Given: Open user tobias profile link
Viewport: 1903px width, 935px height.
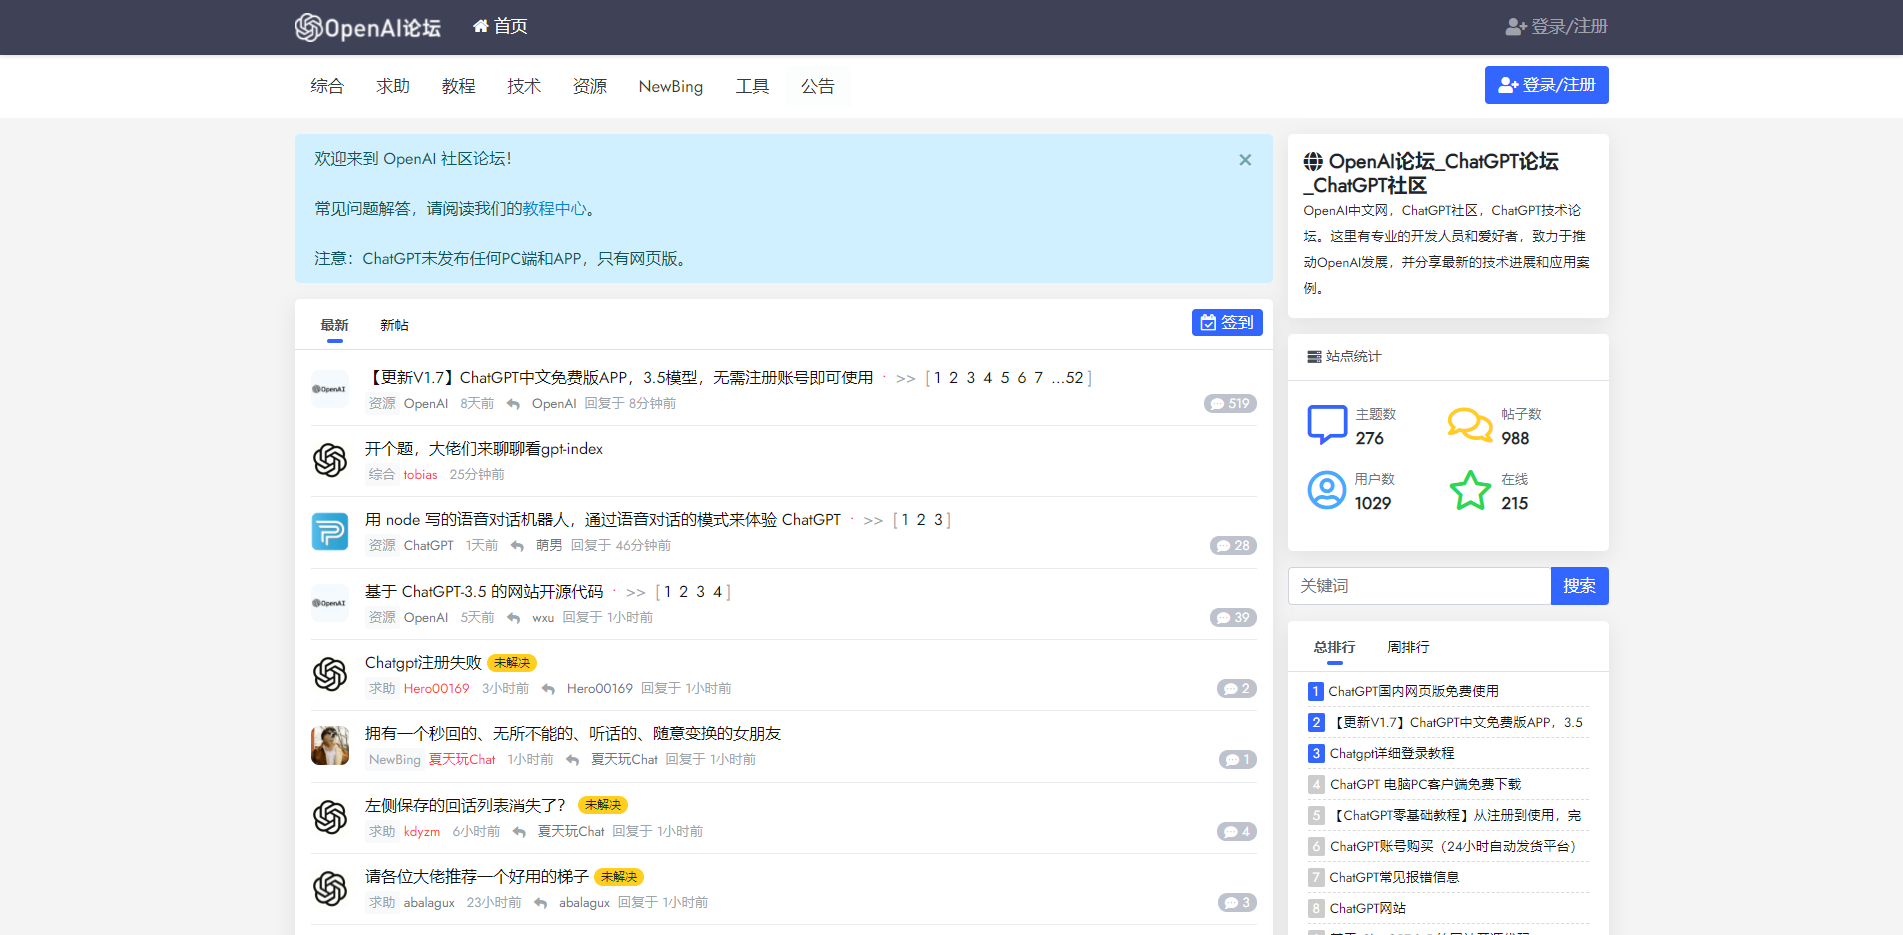Looking at the screenshot, I should coord(420,475).
